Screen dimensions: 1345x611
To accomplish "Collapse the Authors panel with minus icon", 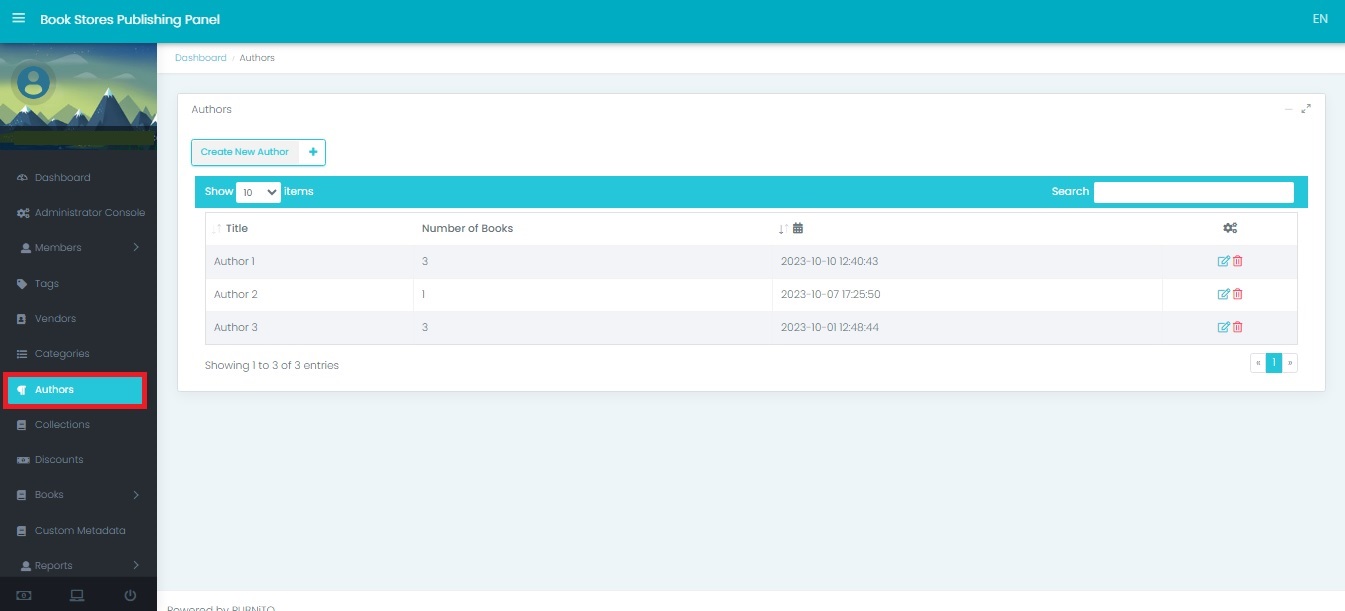I will point(1289,109).
